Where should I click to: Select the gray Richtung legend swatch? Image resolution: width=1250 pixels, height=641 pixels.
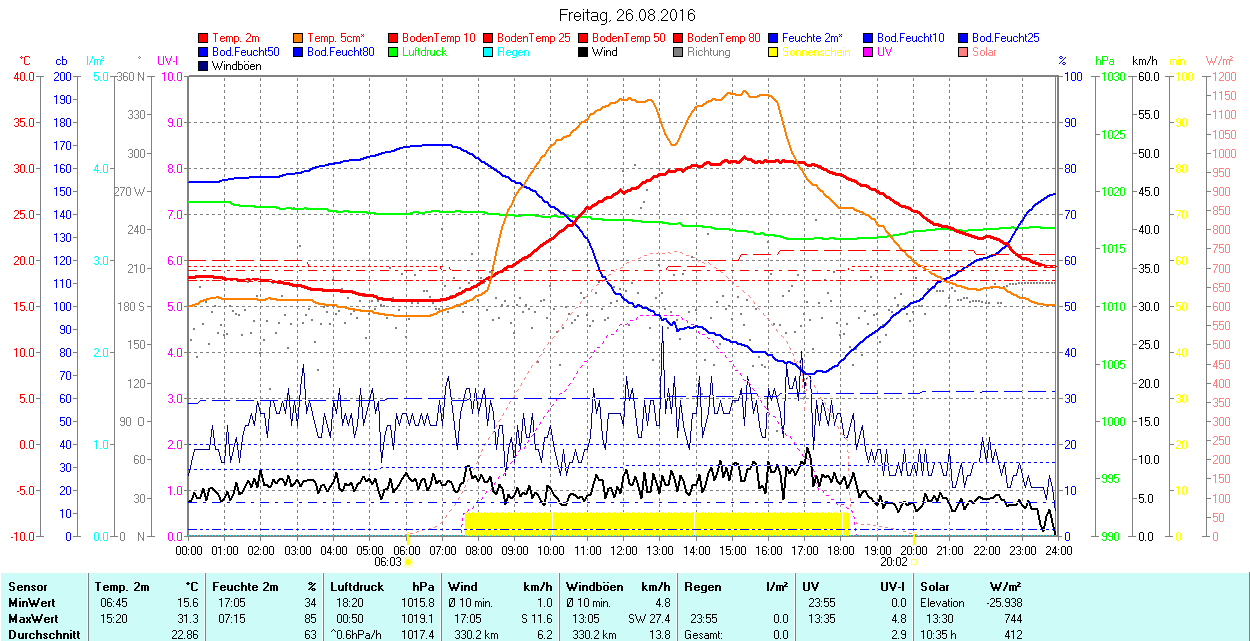[679, 52]
